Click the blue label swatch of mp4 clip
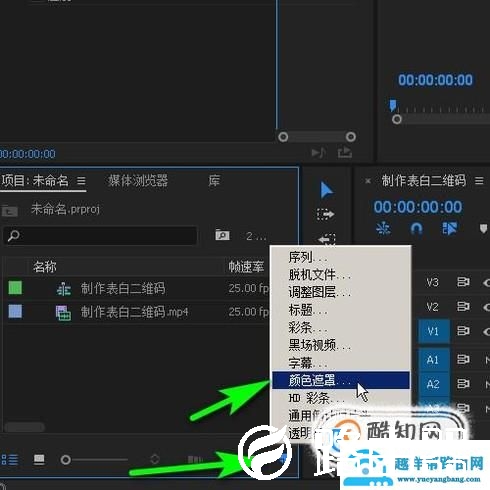 coord(15,312)
